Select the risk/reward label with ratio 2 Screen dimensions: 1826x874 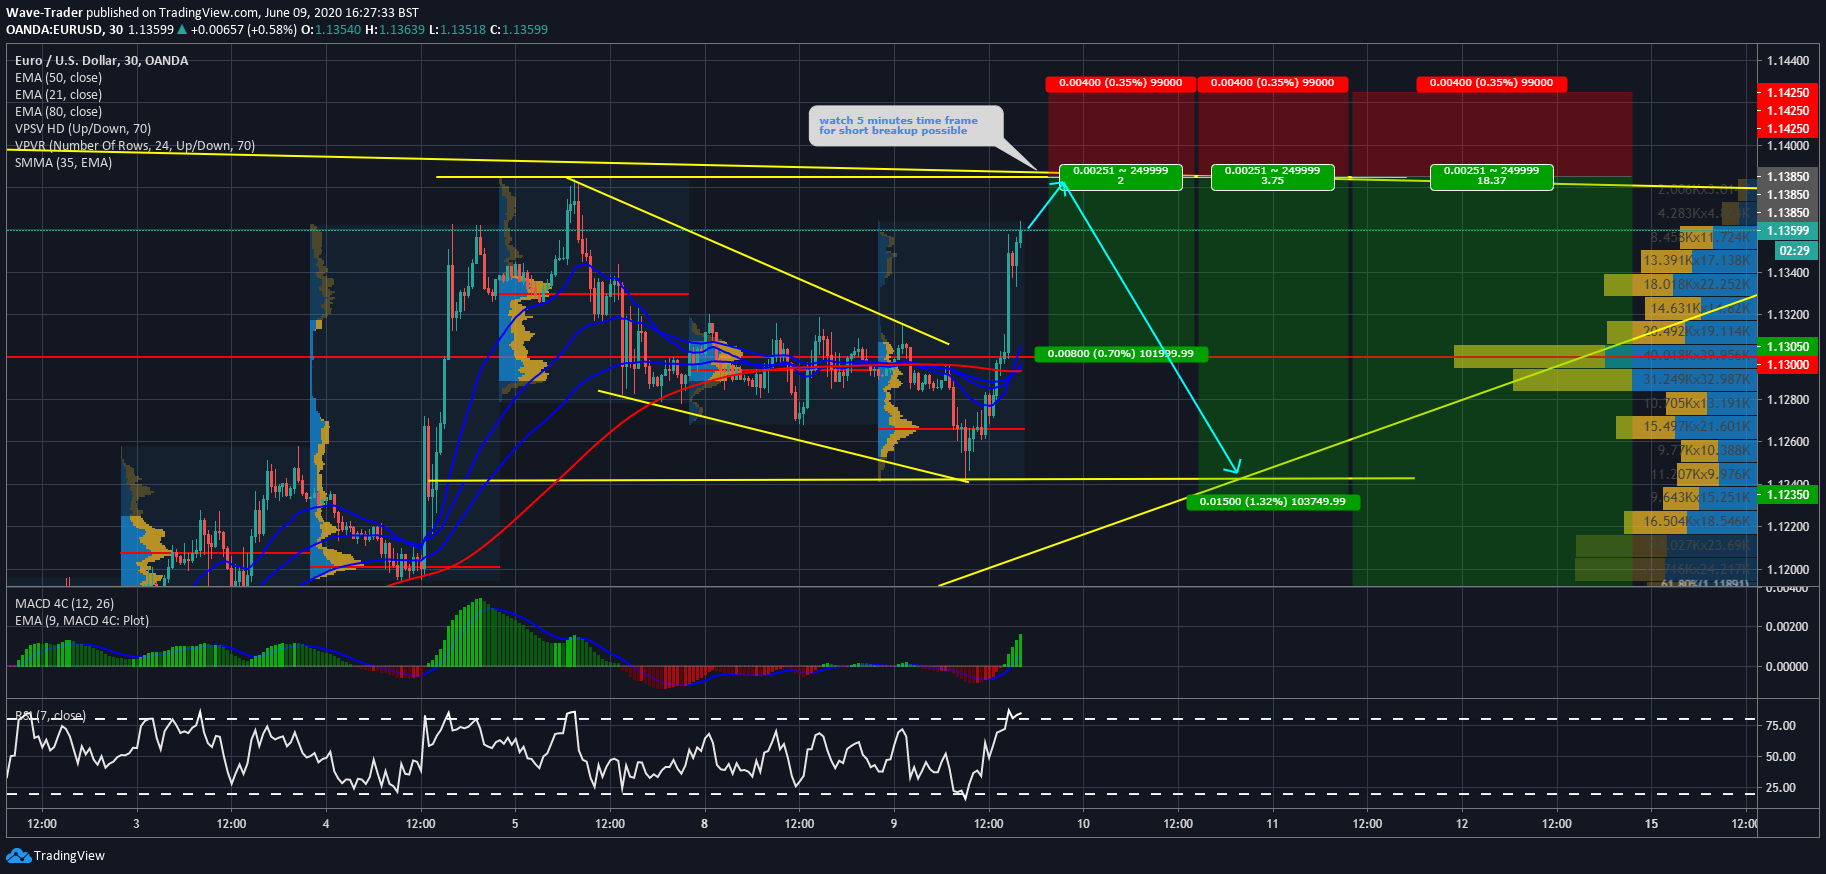[1120, 176]
